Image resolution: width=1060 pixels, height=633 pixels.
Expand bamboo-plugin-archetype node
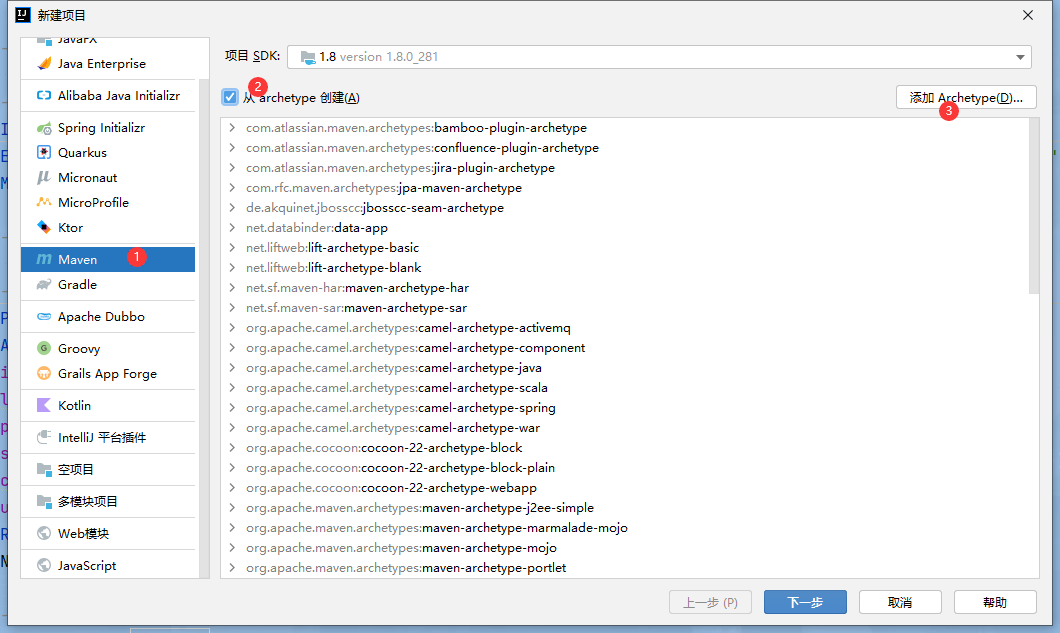232,128
